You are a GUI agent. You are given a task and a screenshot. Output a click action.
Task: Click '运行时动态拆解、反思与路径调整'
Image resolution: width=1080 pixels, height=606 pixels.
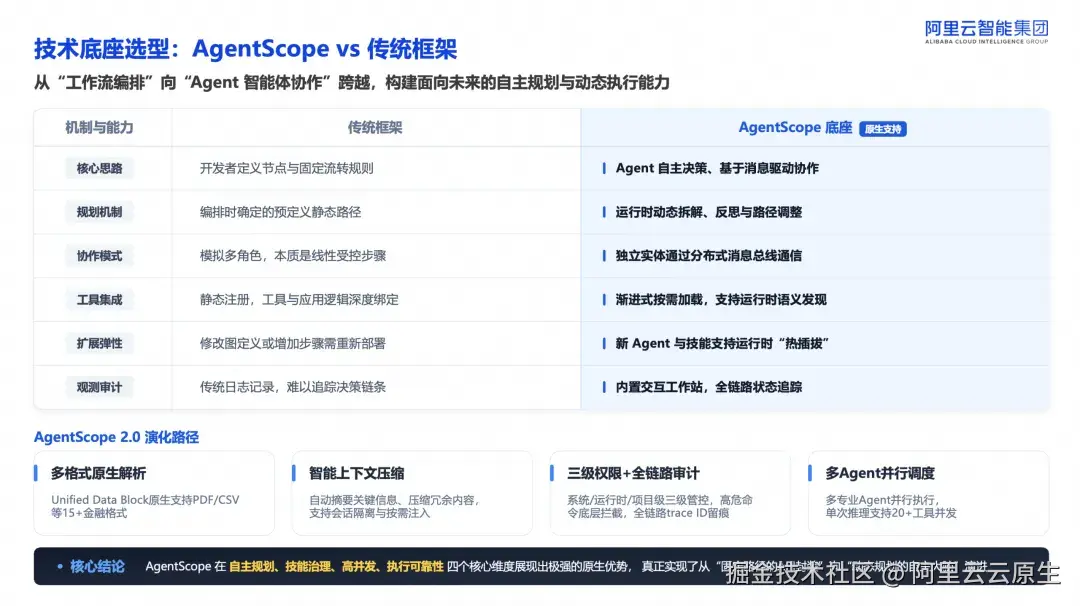[x=709, y=212]
